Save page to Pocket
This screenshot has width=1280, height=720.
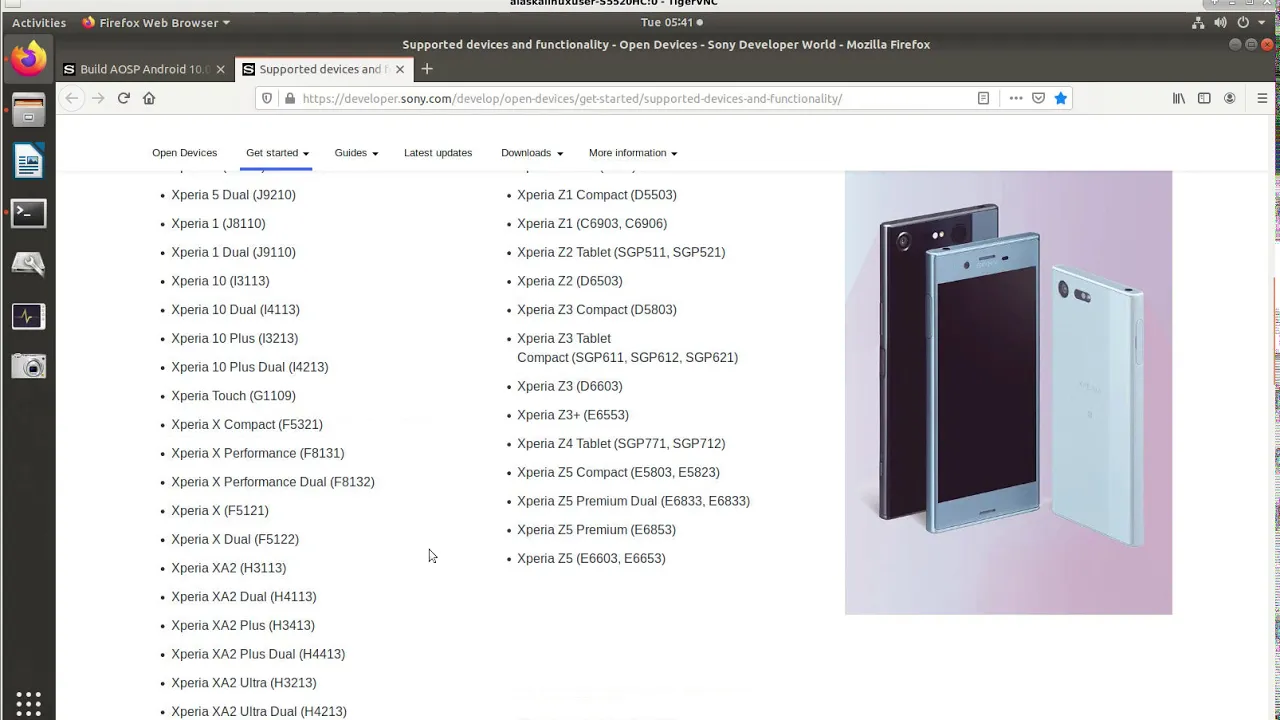(1038, 98)
